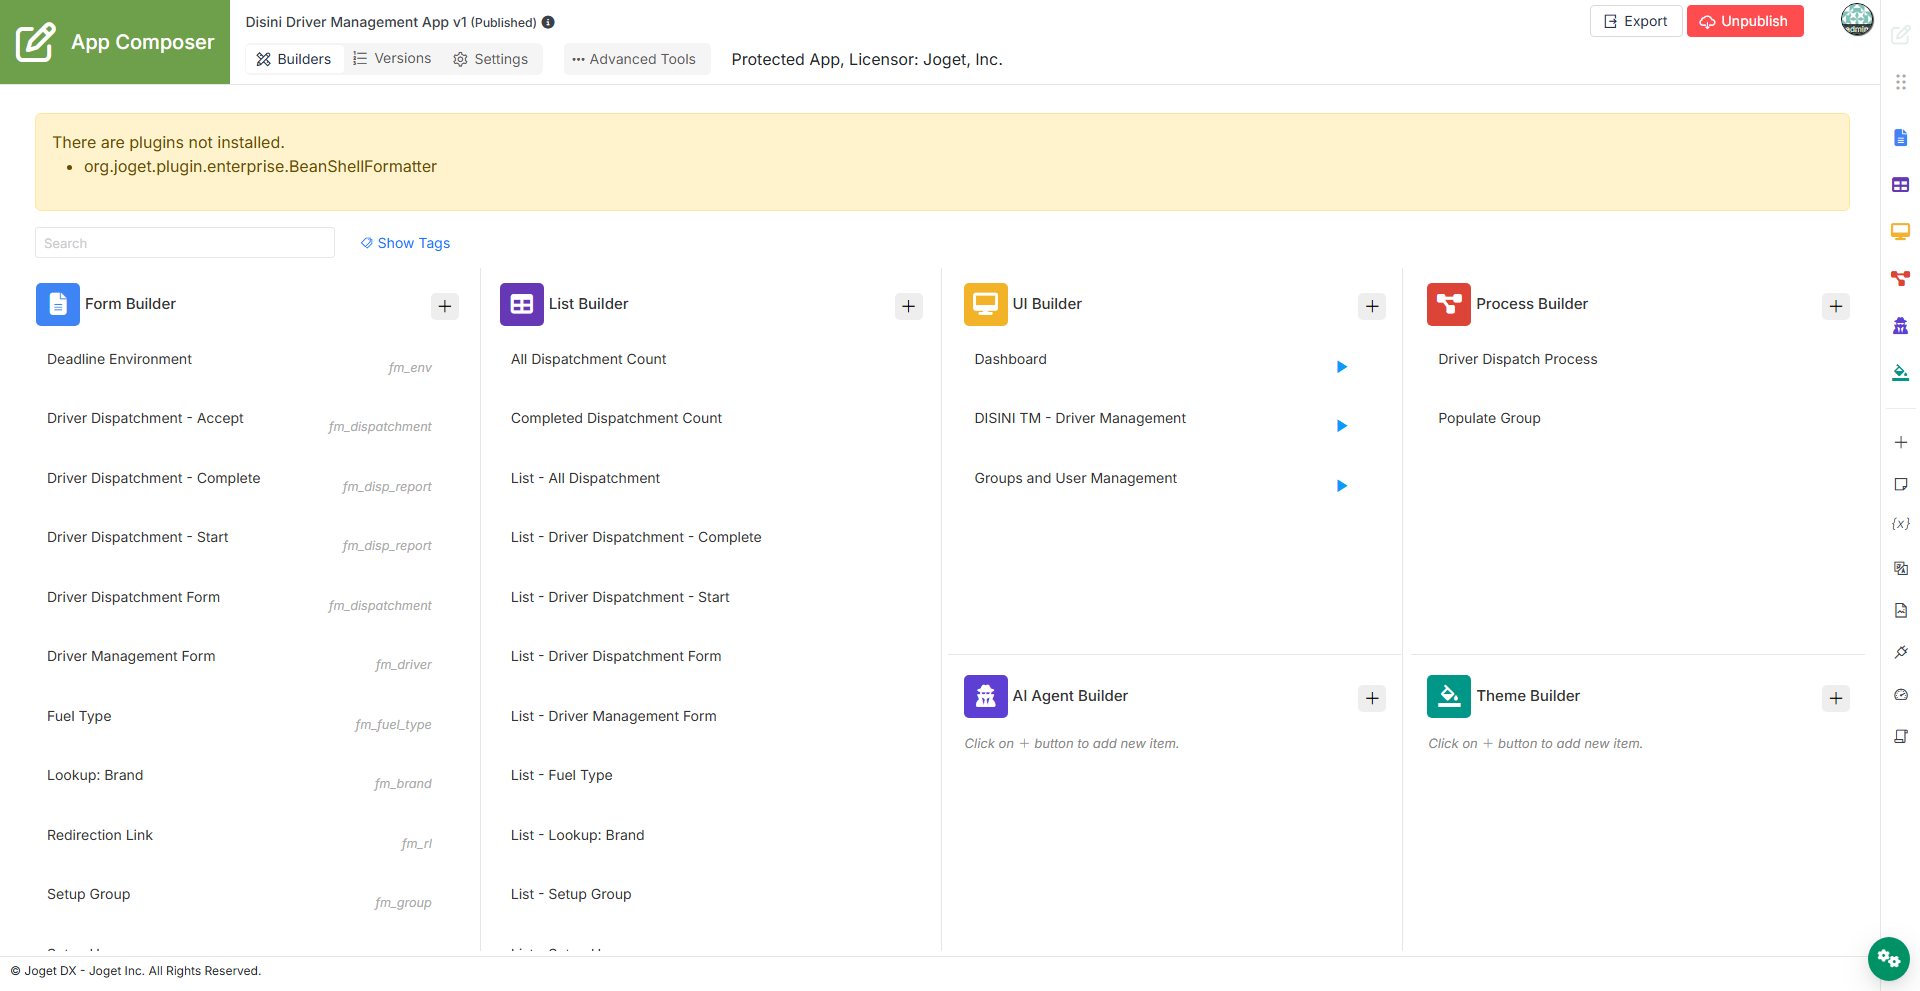Click the grid dots icon in right sidebar

point(1901,82)
